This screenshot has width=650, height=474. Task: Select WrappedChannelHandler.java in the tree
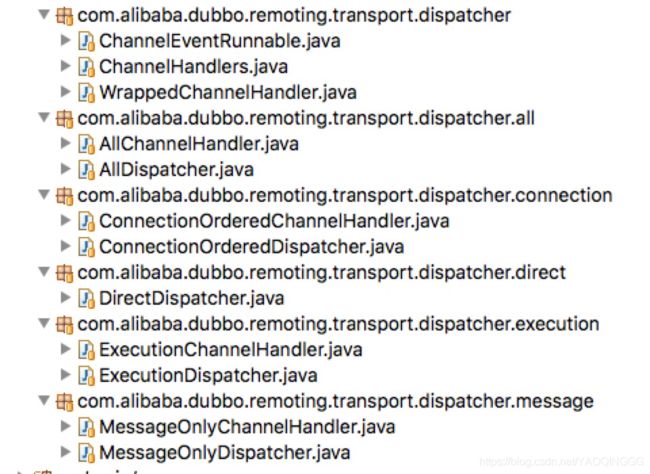(x=228, y=92)
